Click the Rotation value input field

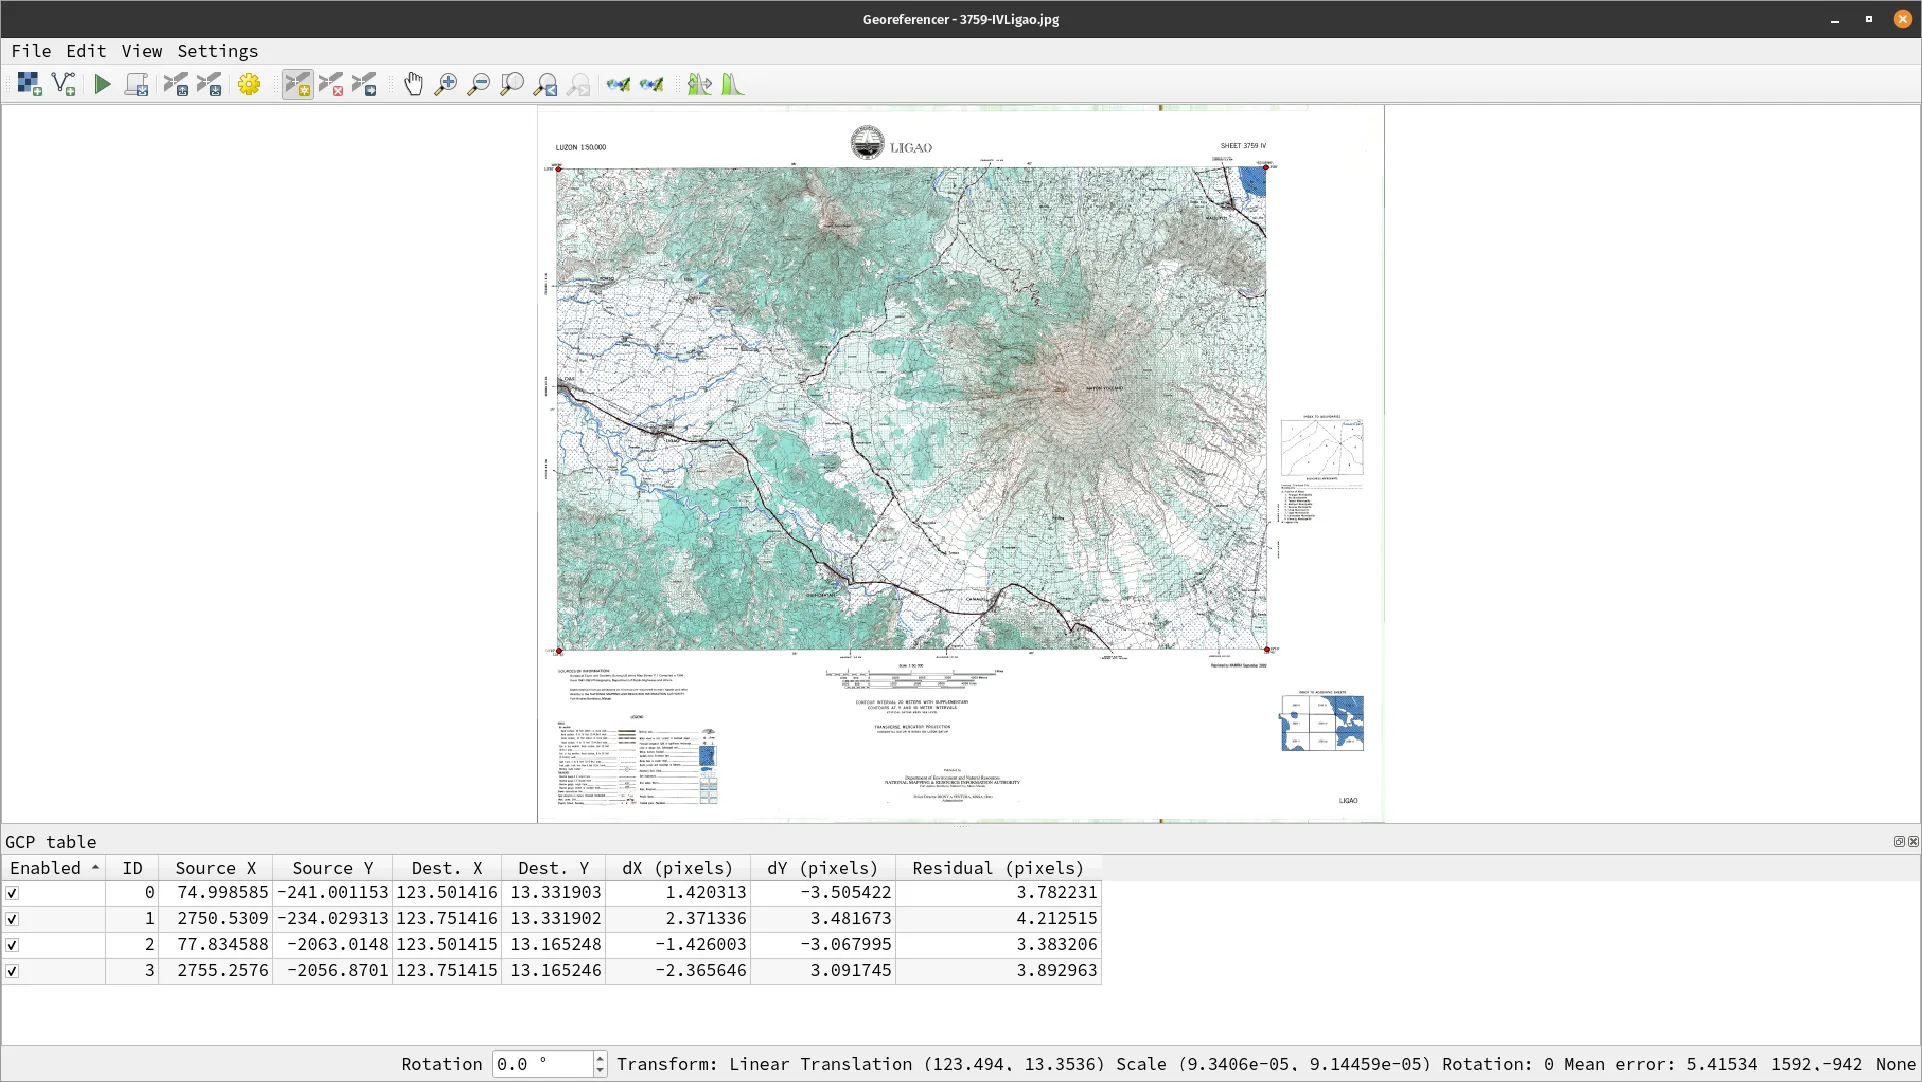[541, 1064]
